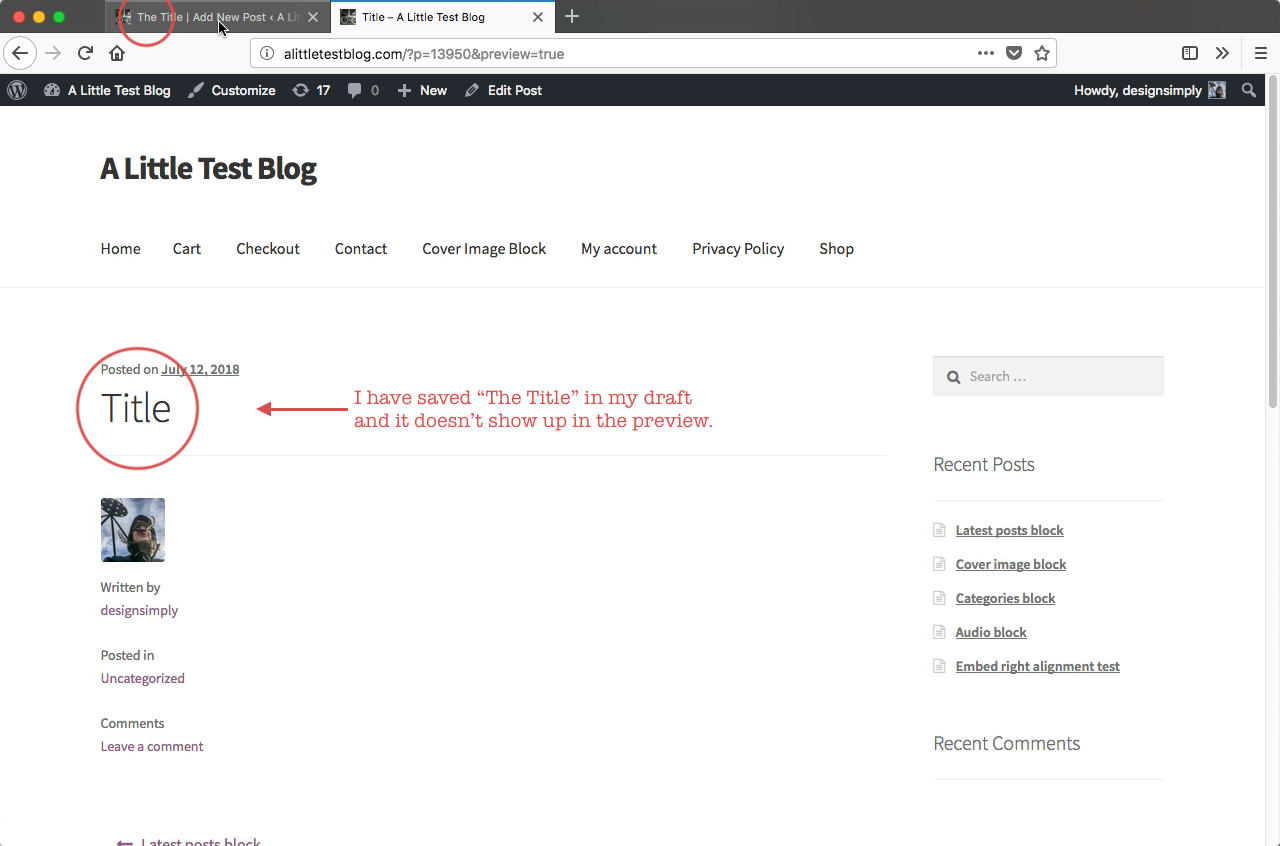Image resolution: width=1280 pixels, height=846 pixels.
Task: Open the Cart page
Action: click(x=187, y=248)
